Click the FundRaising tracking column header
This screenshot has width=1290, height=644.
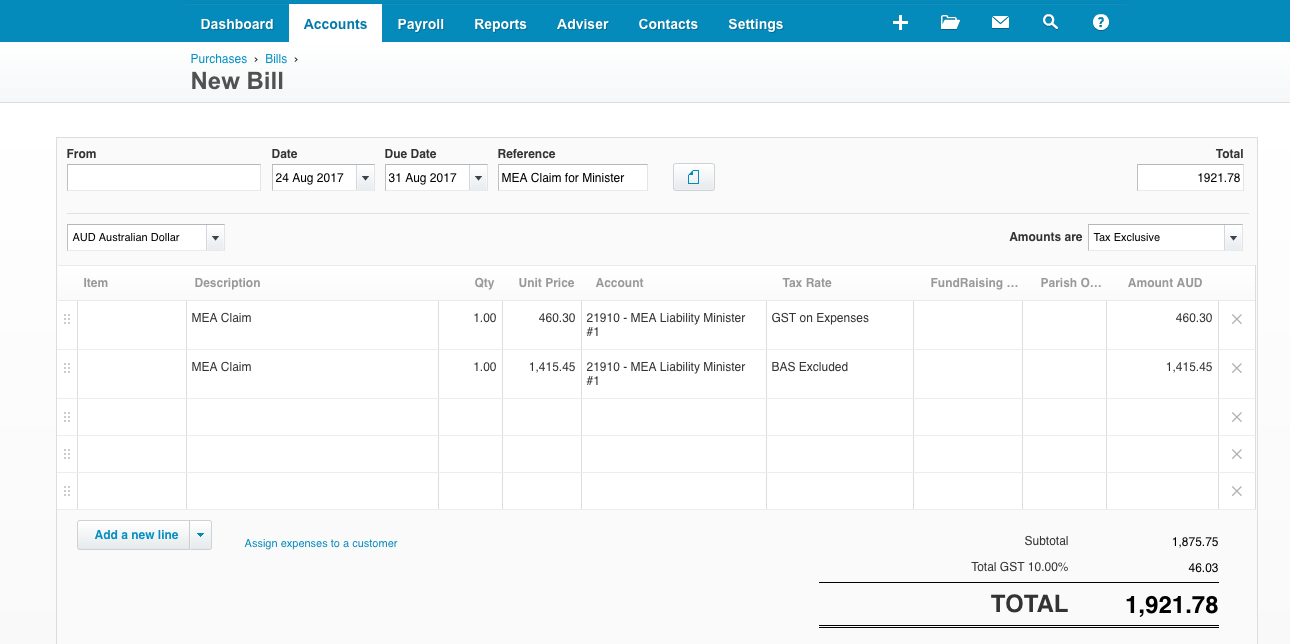tap(975, 283)
